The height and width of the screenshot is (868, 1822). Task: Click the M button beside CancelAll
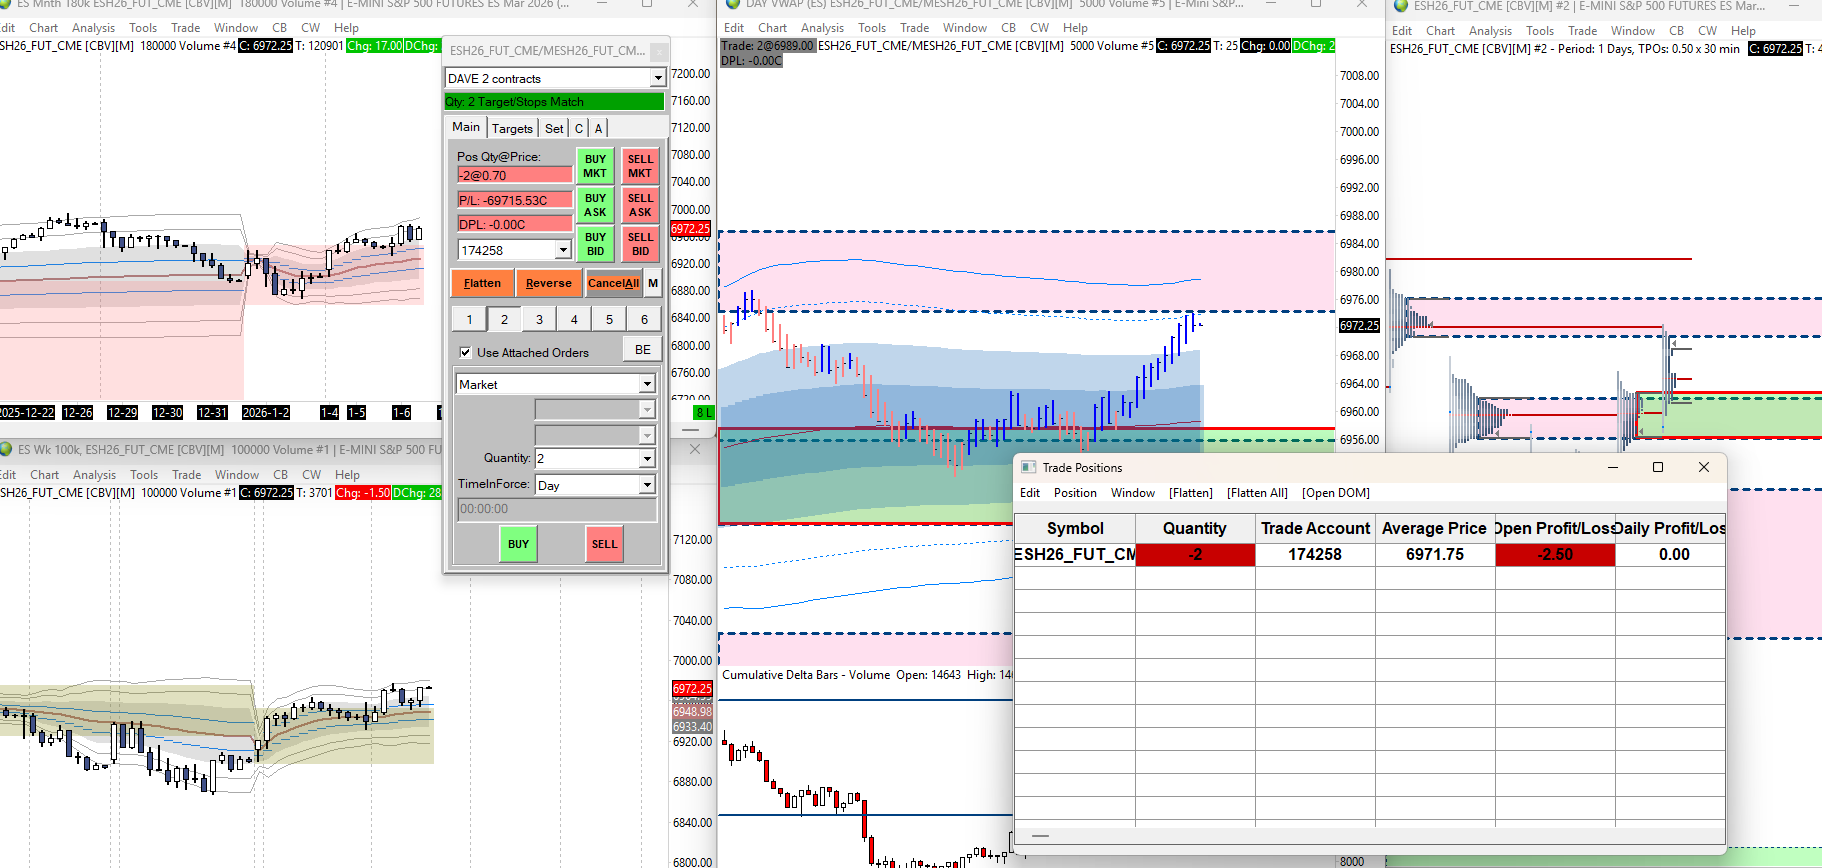(653, 283)
